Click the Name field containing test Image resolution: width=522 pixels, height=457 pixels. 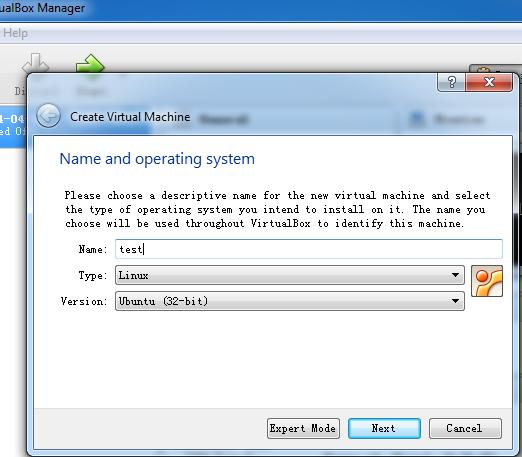(x=309, y=249)
